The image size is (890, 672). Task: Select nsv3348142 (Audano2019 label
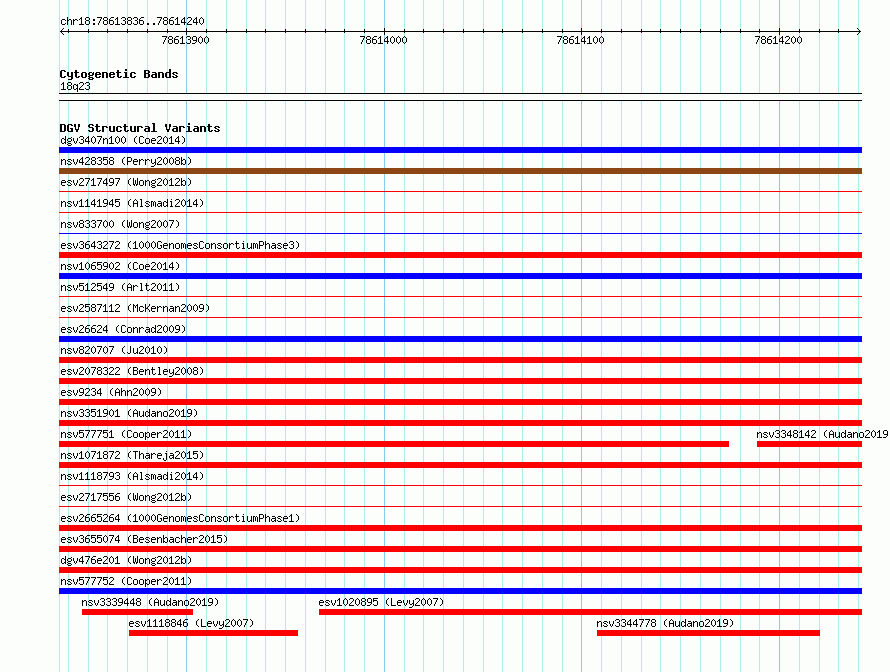(822, 434)
